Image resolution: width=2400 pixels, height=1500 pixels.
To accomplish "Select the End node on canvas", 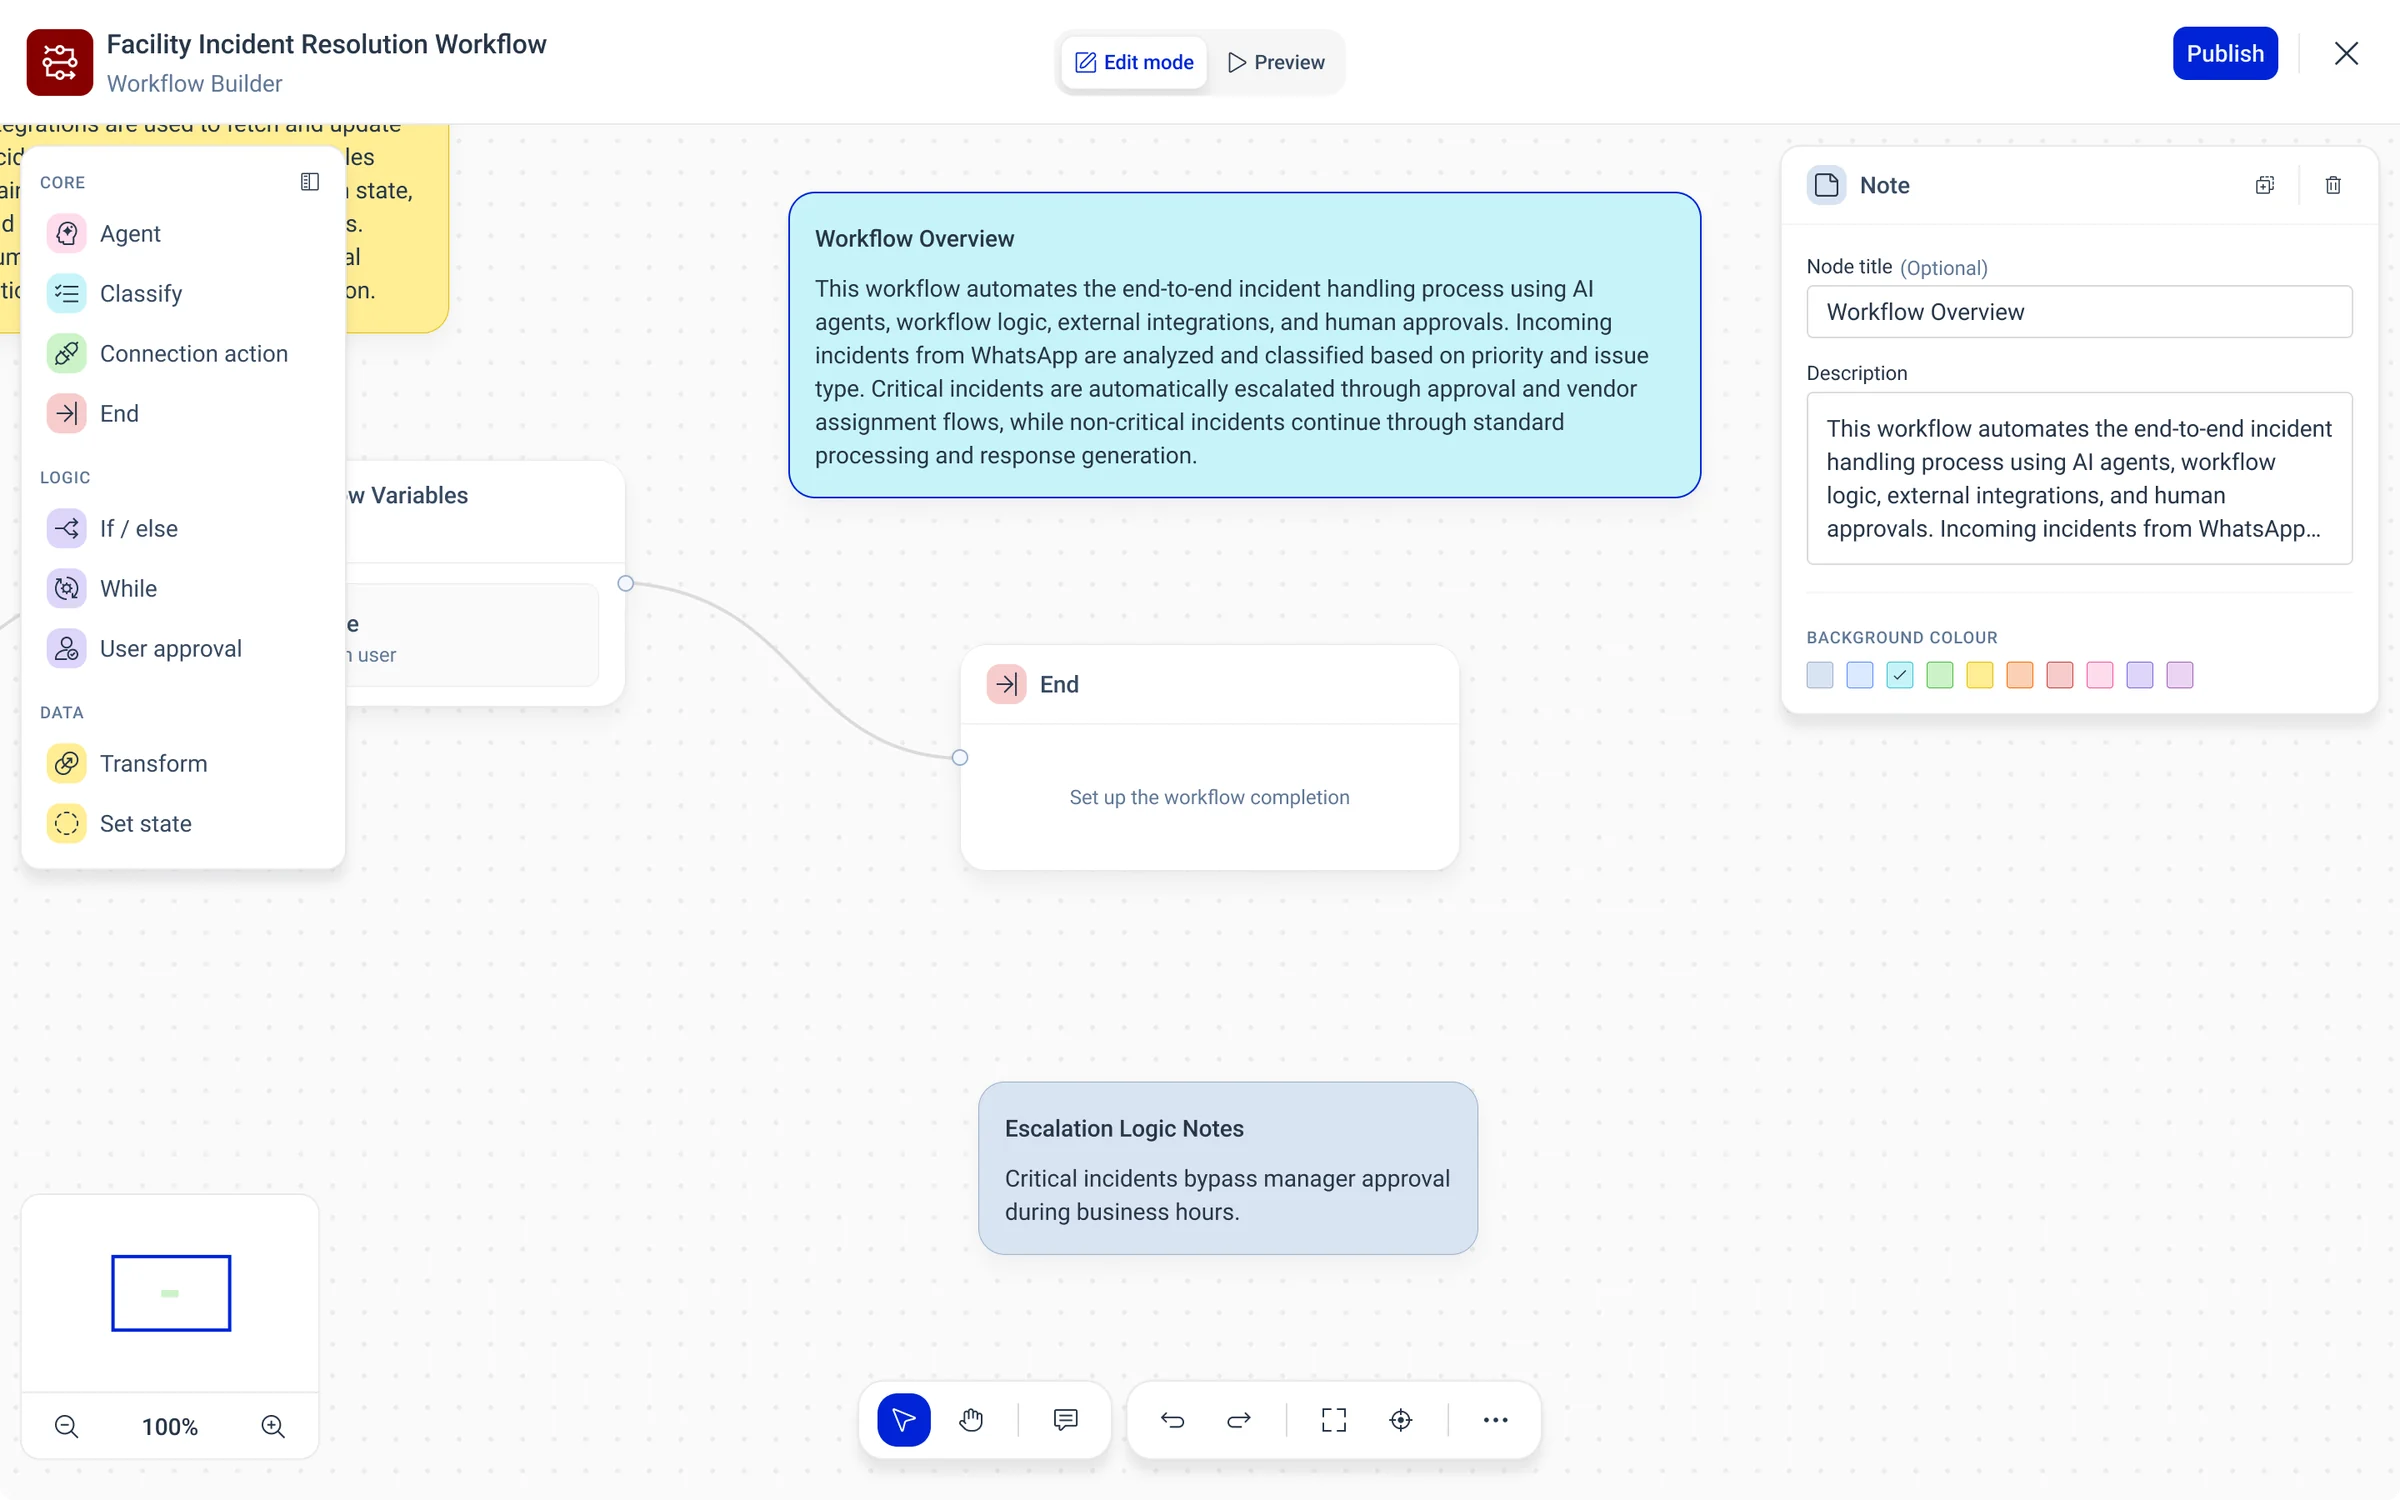I will click(1209, 757).
